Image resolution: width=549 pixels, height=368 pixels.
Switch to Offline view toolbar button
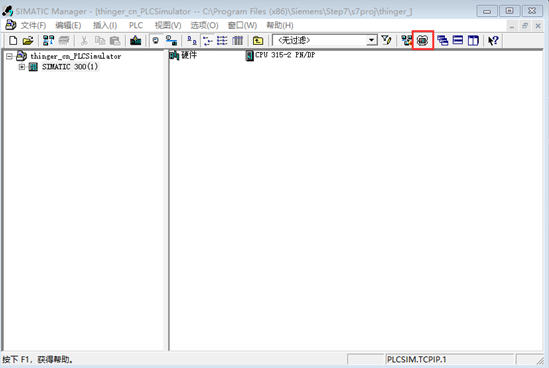tap(156, 41)
